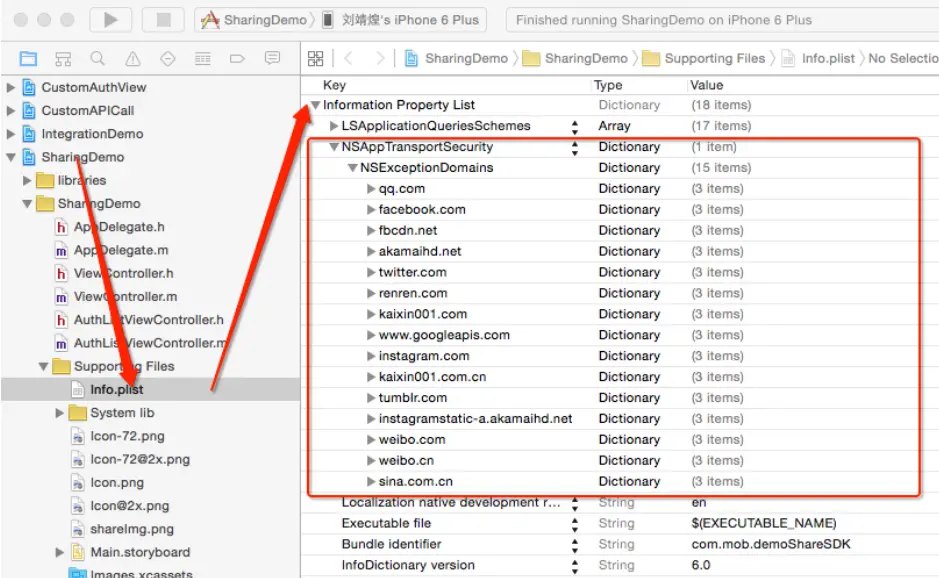The width and height of the screenshot is (939, 578).
Task: Open key stepper for NSAppTransportSecurity row
Action: tap(575, 147)
